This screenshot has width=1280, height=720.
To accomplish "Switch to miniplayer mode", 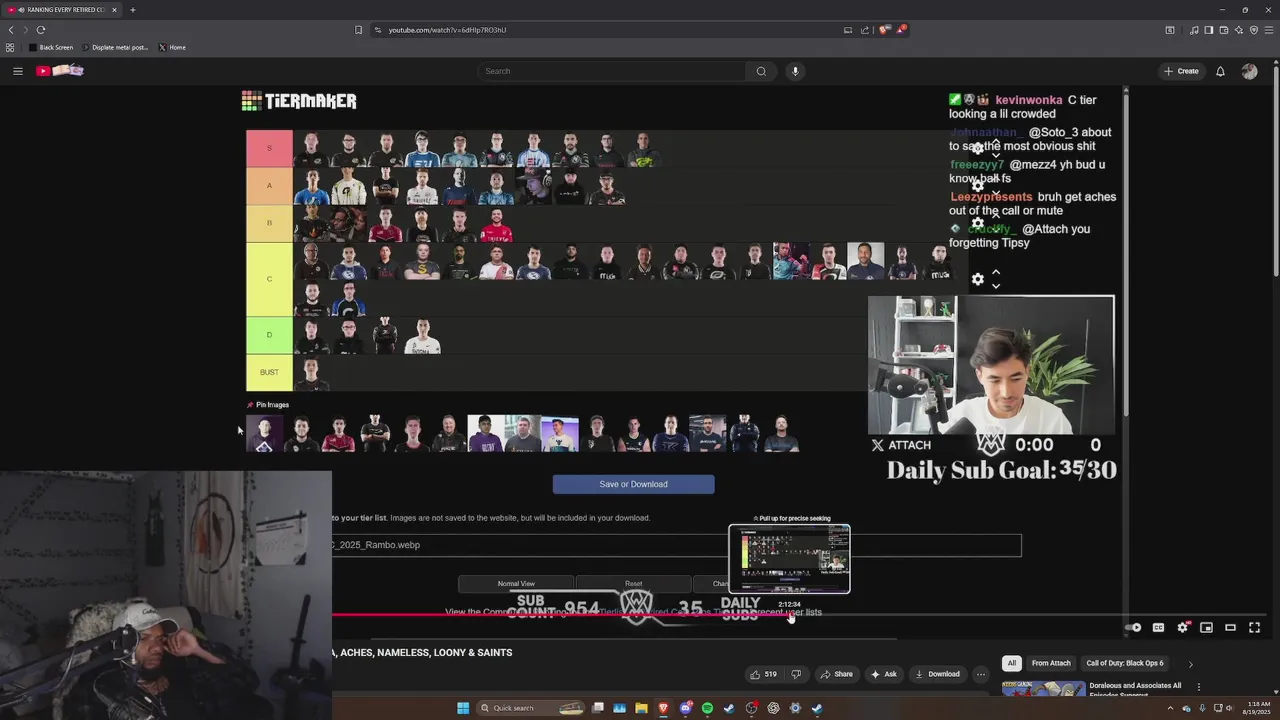I will (x=1206, y=627).
